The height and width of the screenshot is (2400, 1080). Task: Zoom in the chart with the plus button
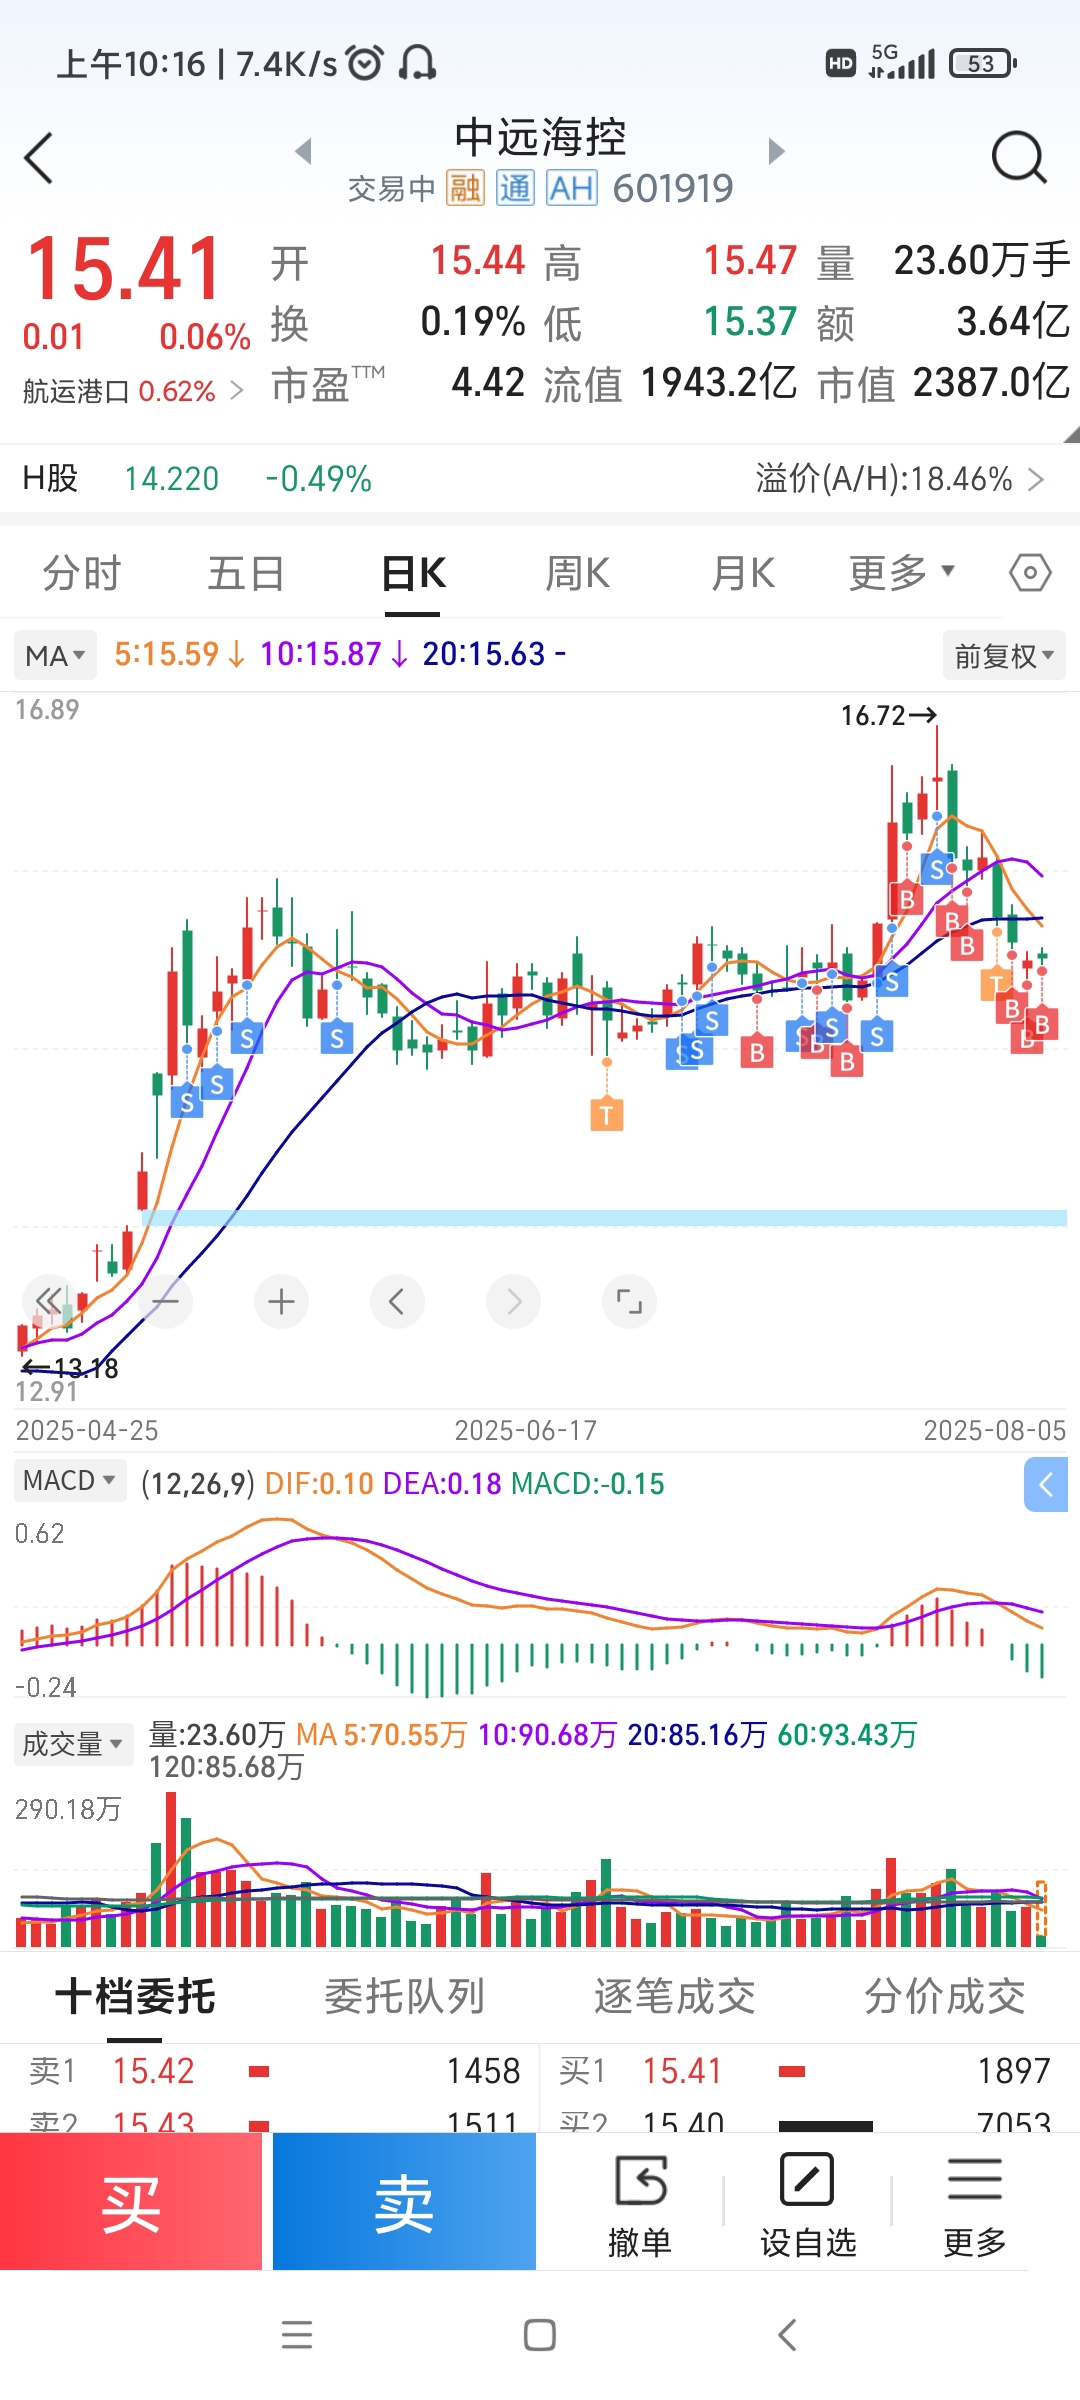click(281, 1301)
